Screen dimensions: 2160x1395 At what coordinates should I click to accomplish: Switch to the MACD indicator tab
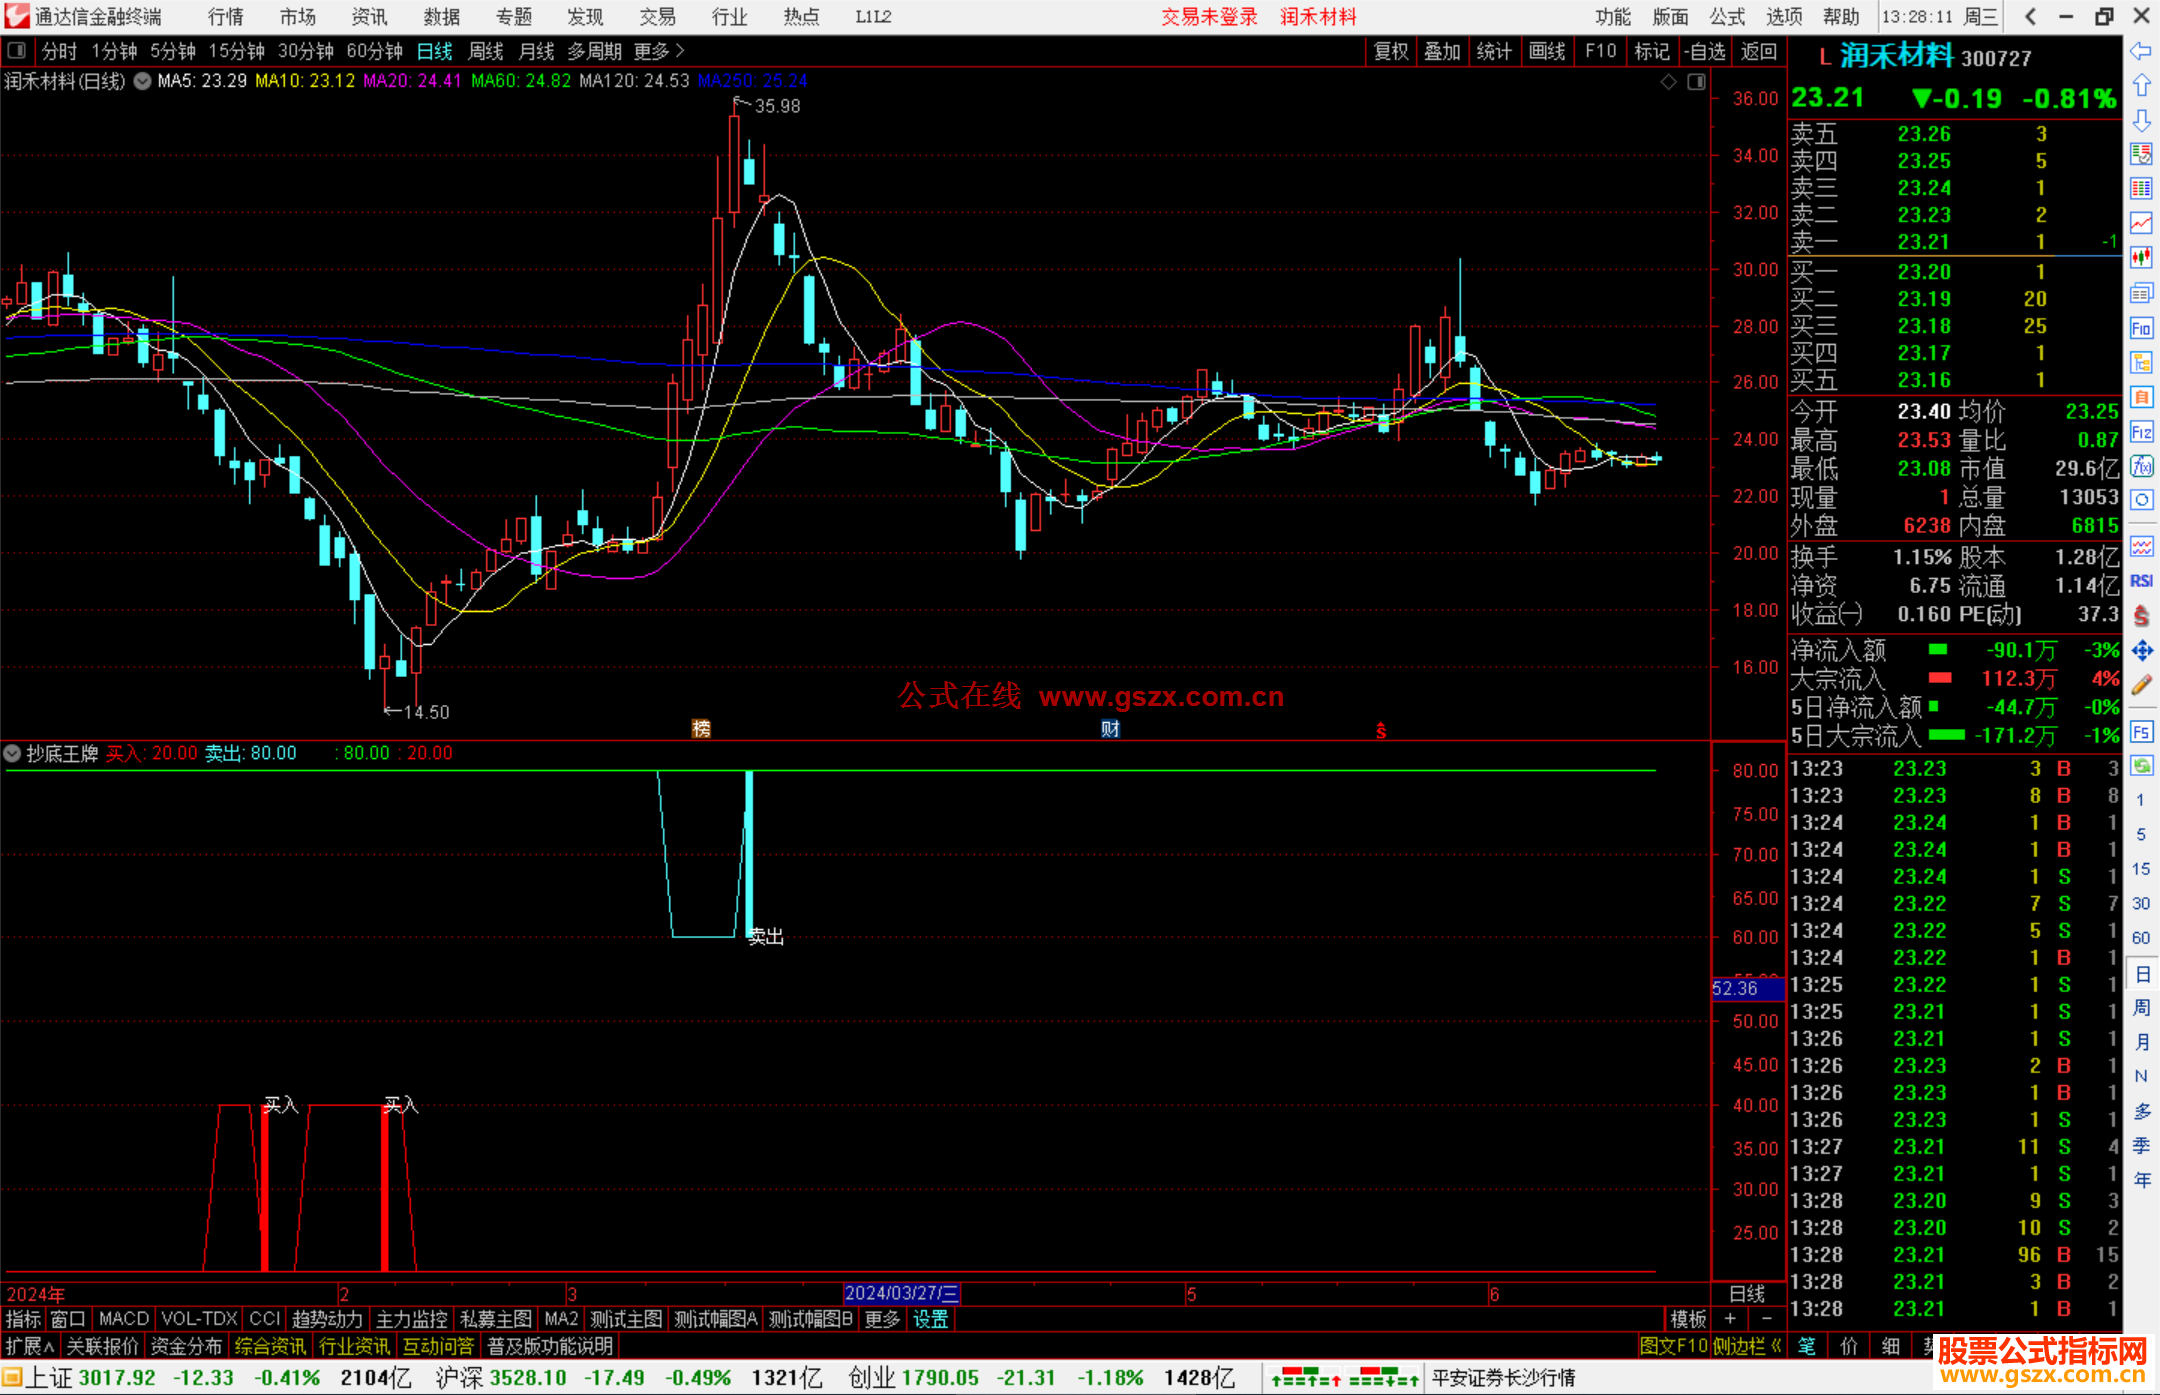coord(124,1319)
